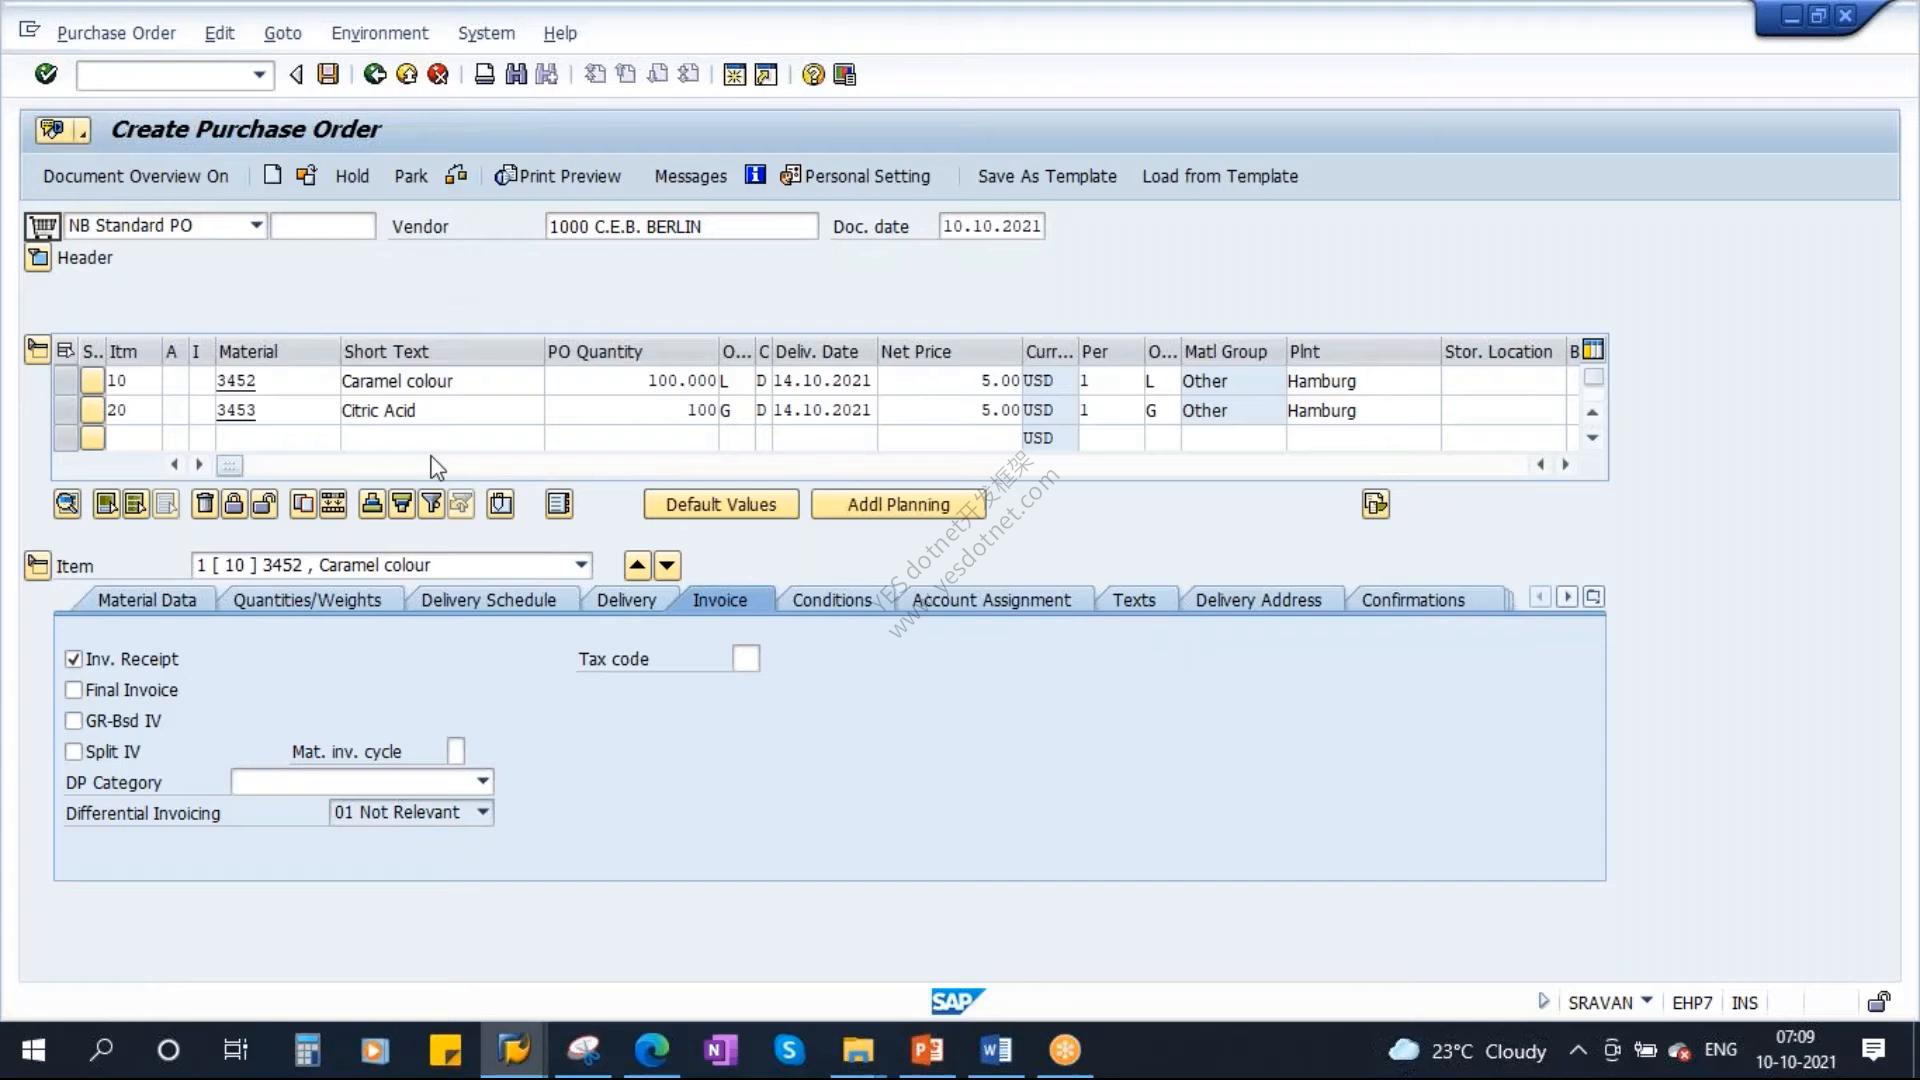This screenshot has width=1920, height=1080.
Task: Enable the GR-Bsd IV checkbox
Action: [73, 721]
